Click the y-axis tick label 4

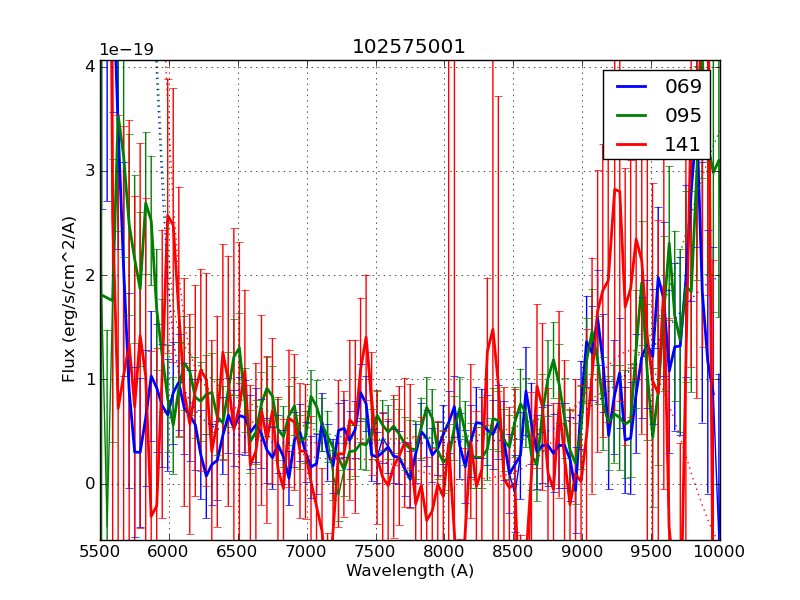(90, 66)
